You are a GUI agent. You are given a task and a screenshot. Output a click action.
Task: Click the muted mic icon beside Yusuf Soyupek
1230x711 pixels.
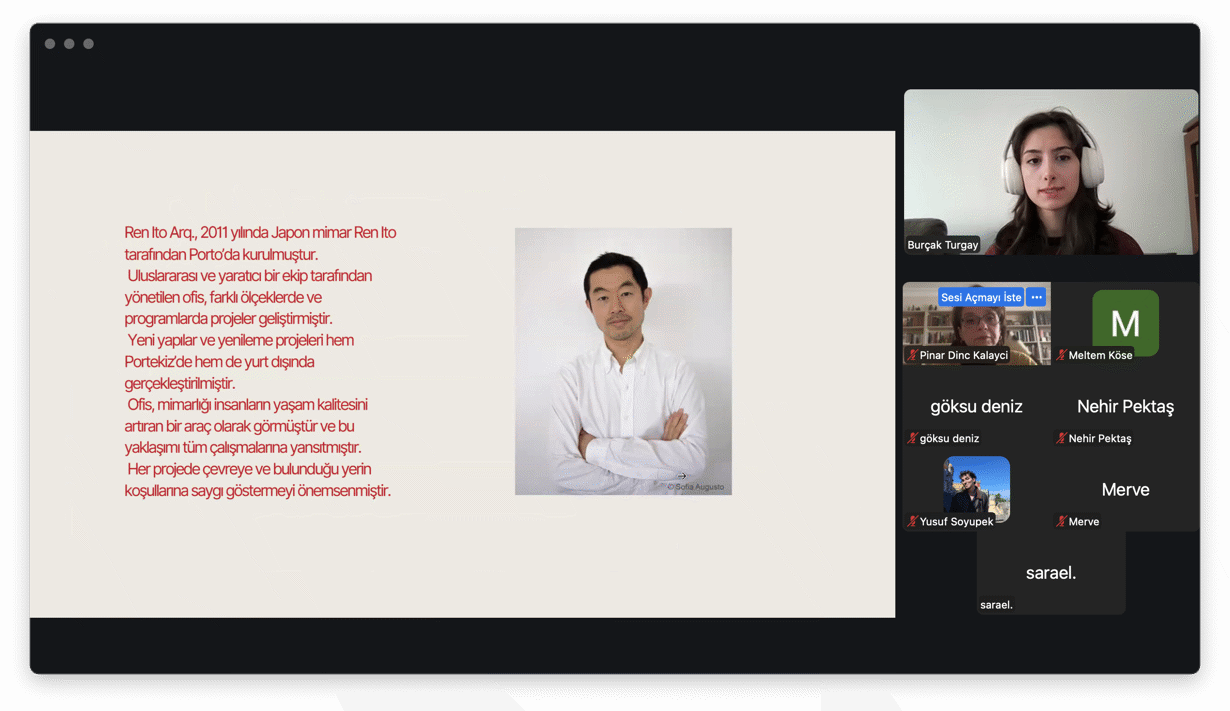912,521
